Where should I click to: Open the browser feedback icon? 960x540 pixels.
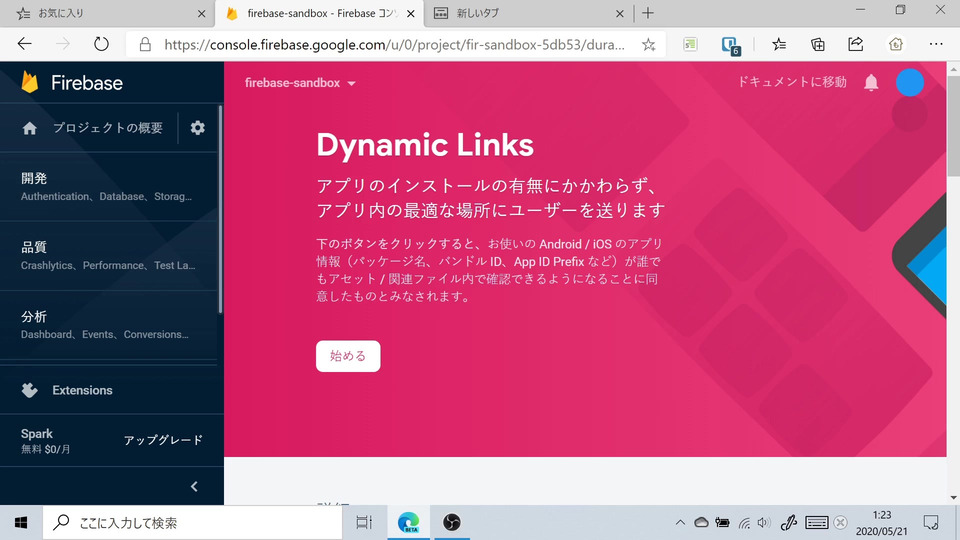[896, 44]
